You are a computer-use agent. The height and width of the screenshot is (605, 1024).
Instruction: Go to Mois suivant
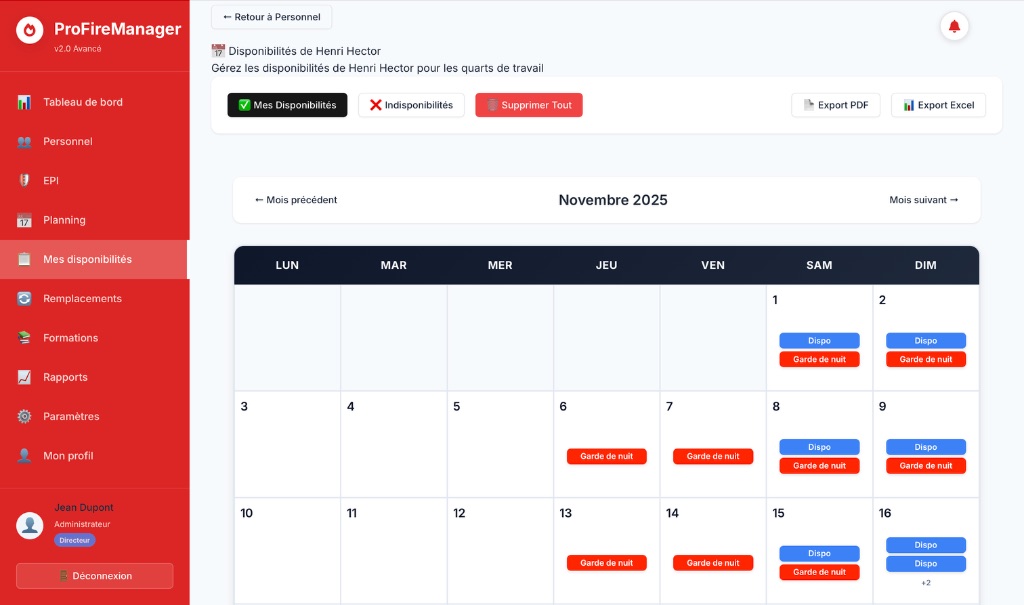point(923,200)
